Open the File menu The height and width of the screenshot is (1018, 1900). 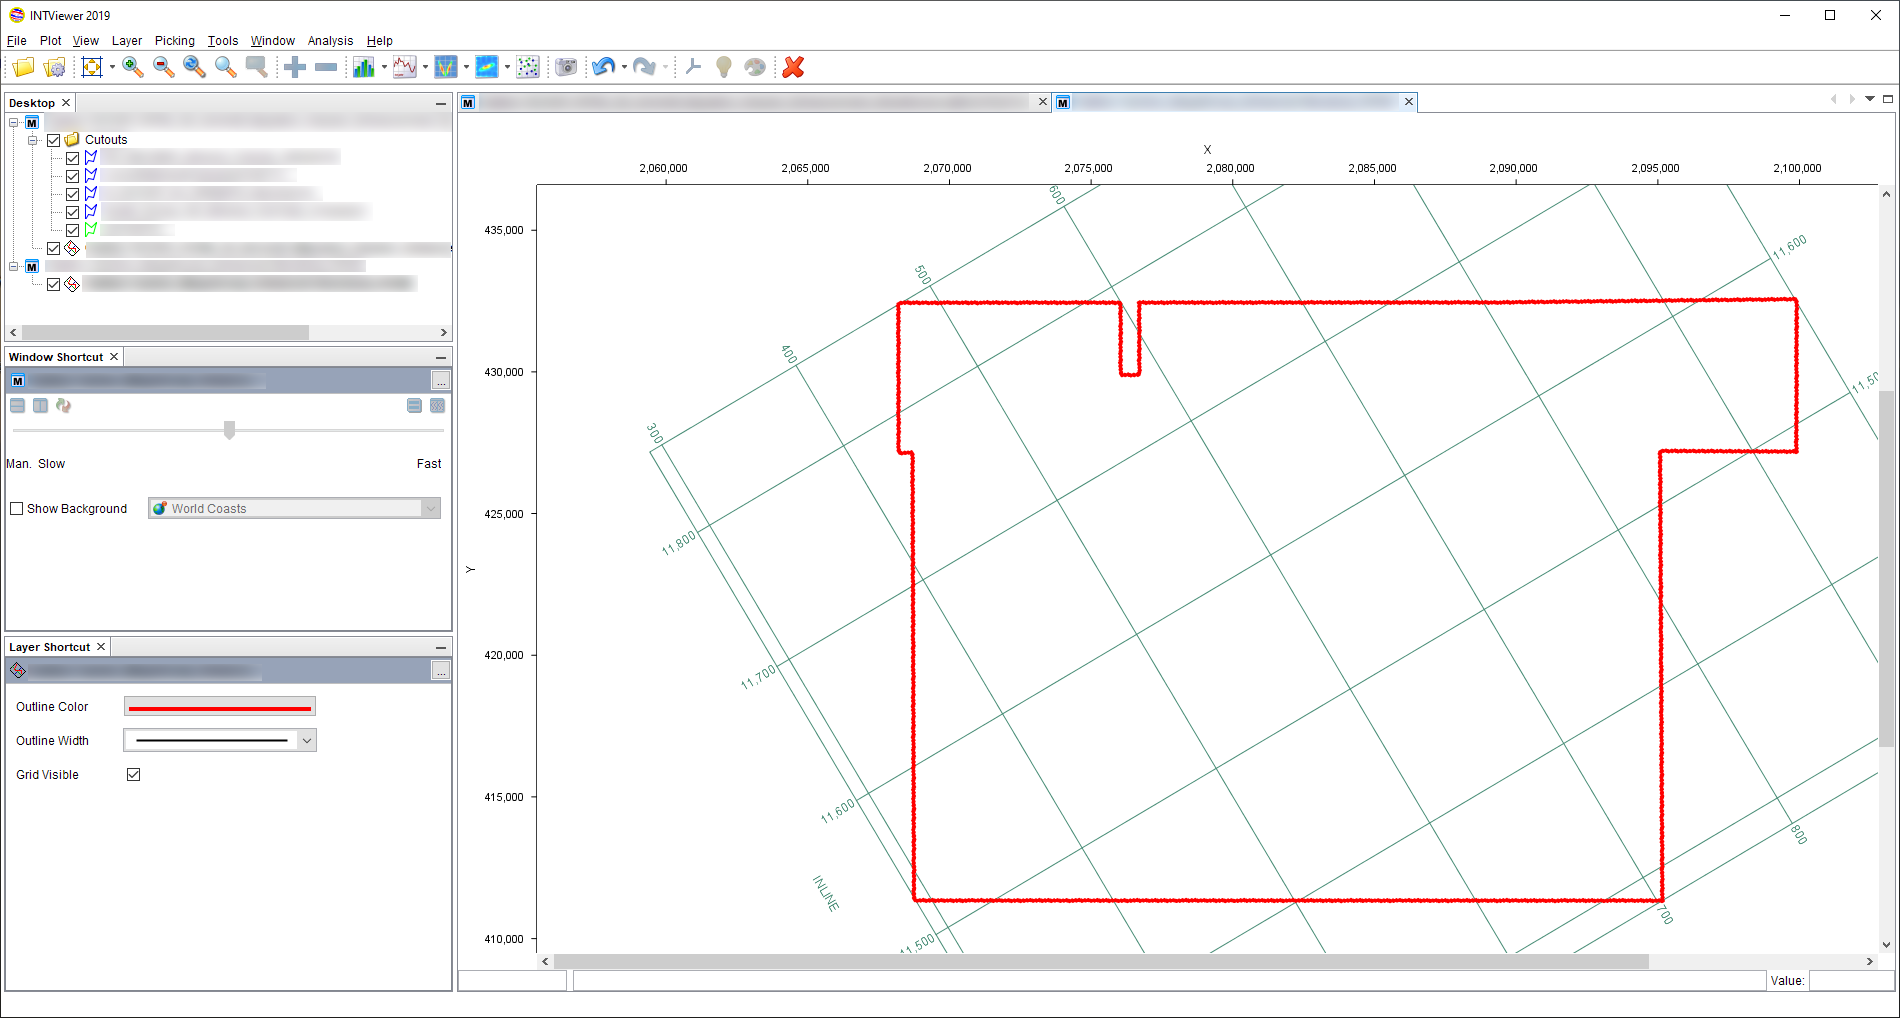tap(17, 41)
